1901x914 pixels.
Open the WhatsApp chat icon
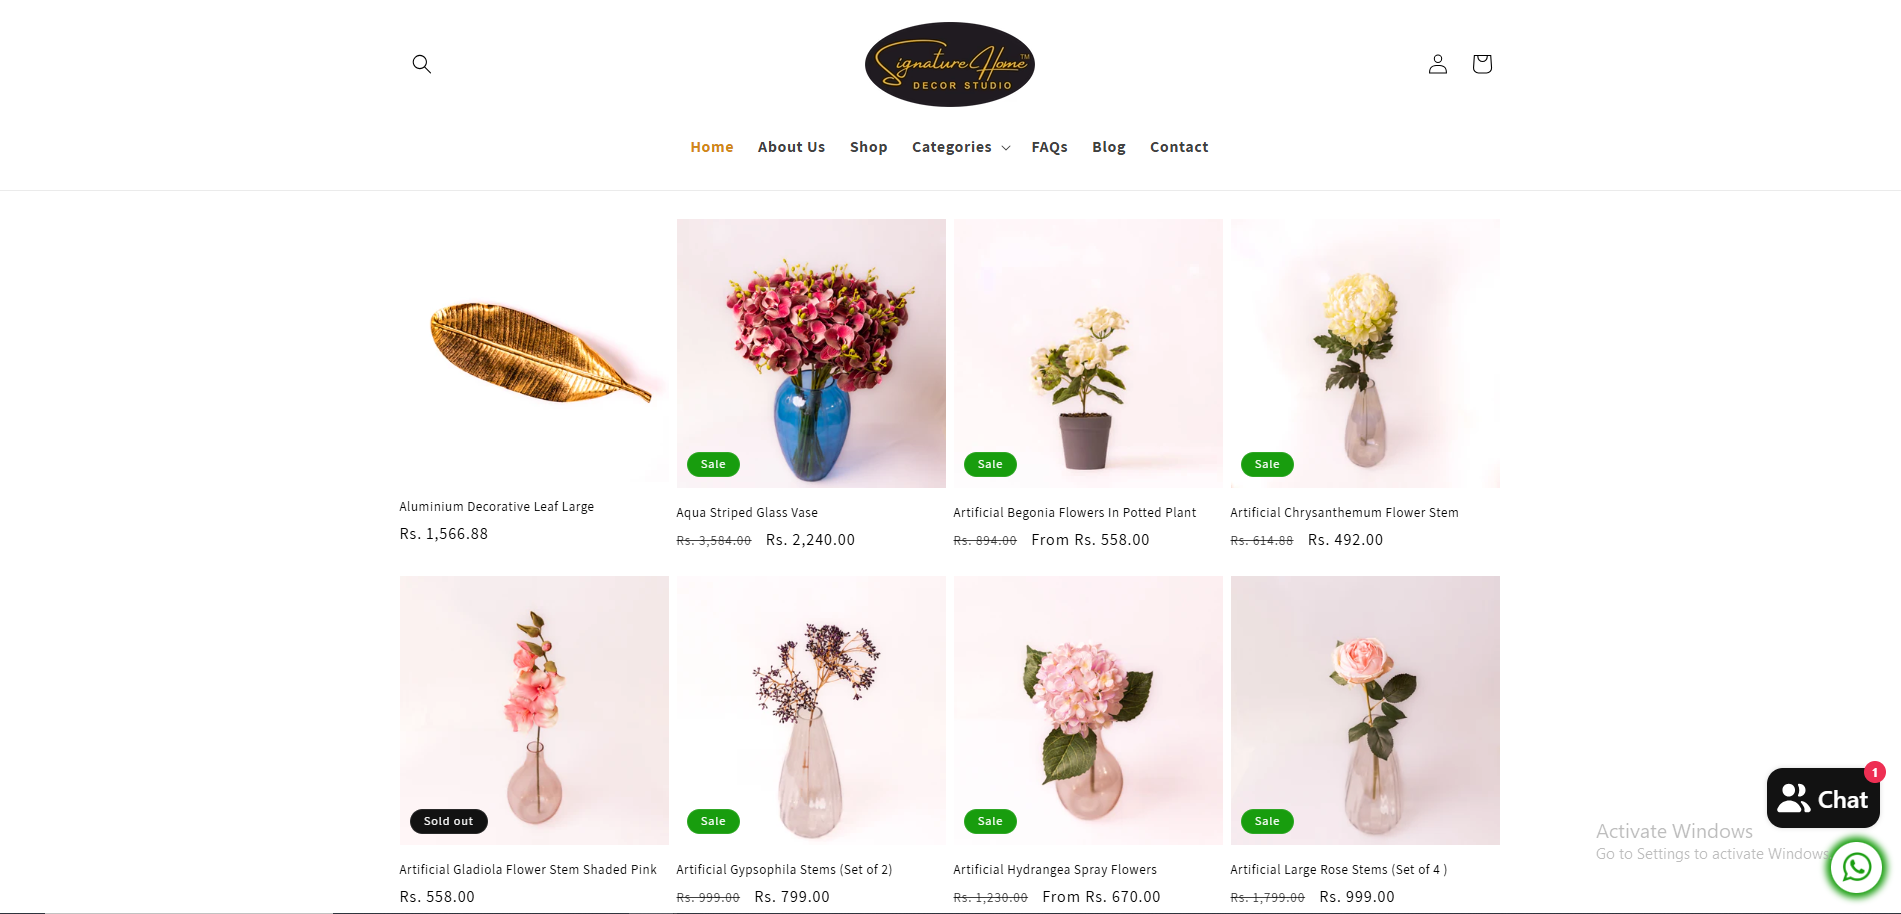pos(1856,867)
